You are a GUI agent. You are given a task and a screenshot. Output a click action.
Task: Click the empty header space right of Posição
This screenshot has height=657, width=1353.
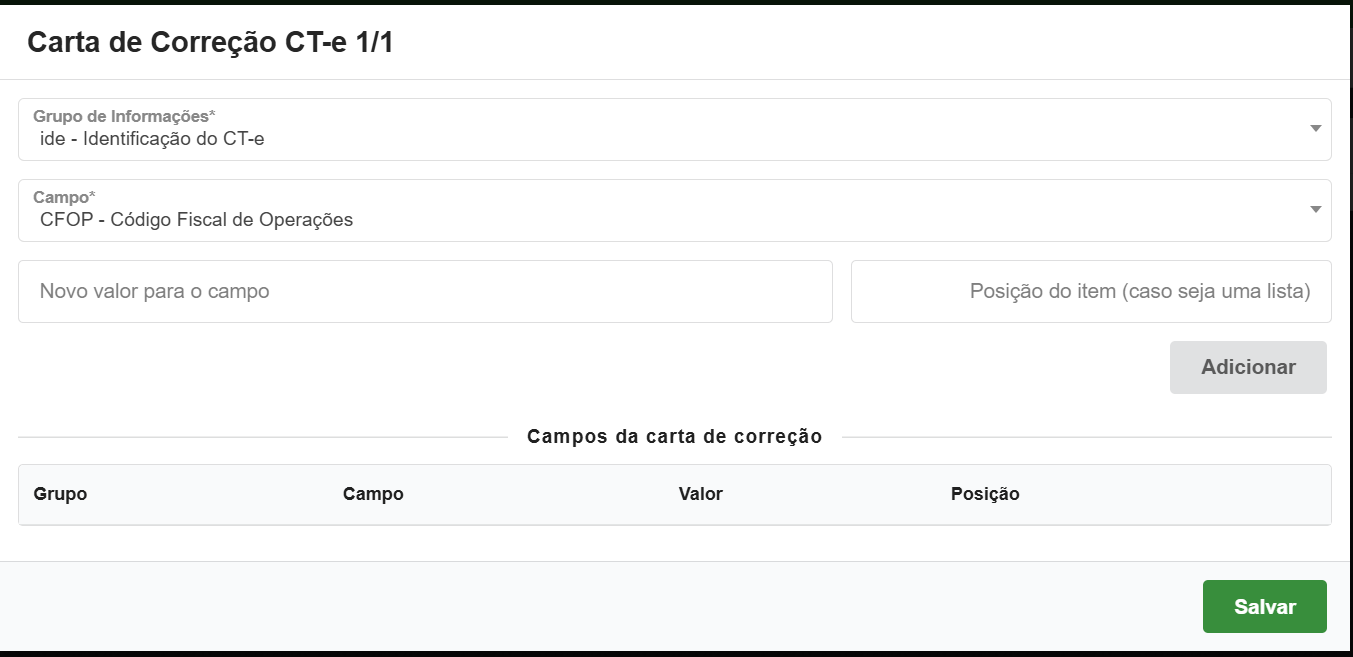1180,494
